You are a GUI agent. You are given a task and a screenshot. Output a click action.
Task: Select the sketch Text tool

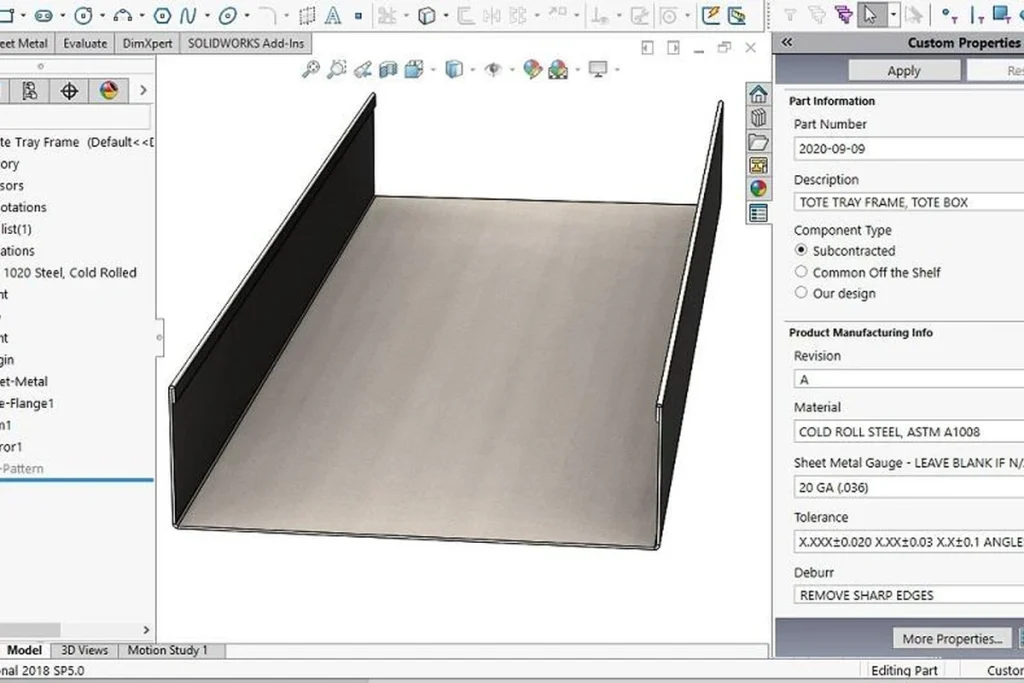tap(333, 15)
